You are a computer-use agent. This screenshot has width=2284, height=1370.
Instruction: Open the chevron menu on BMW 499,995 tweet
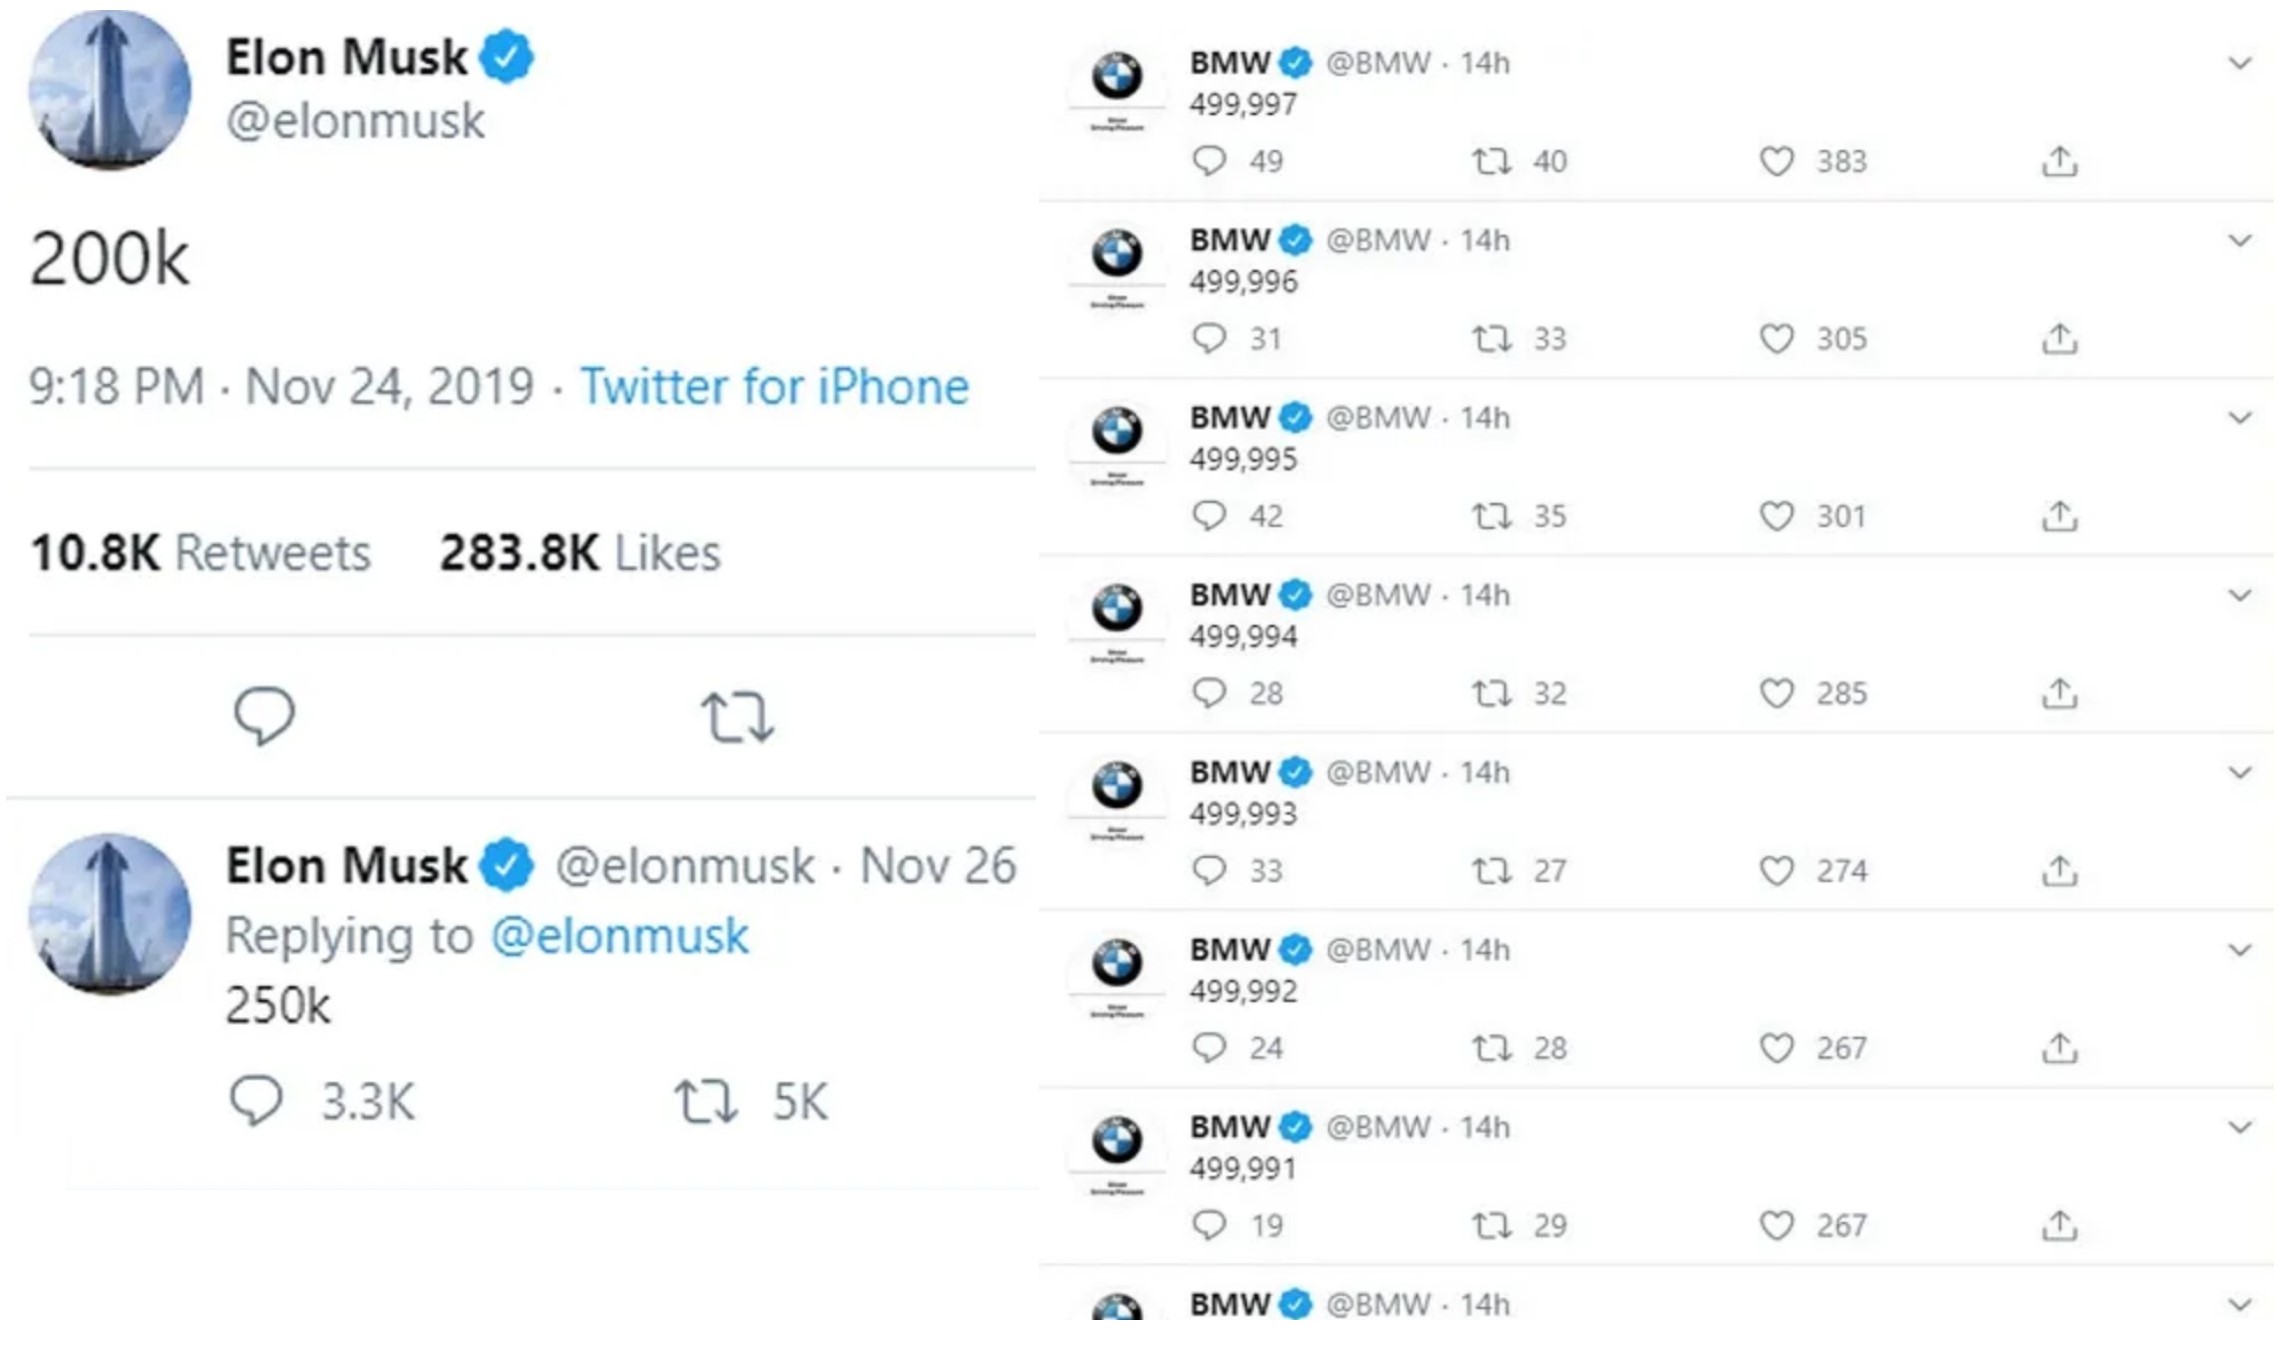tap(2240, 418)
